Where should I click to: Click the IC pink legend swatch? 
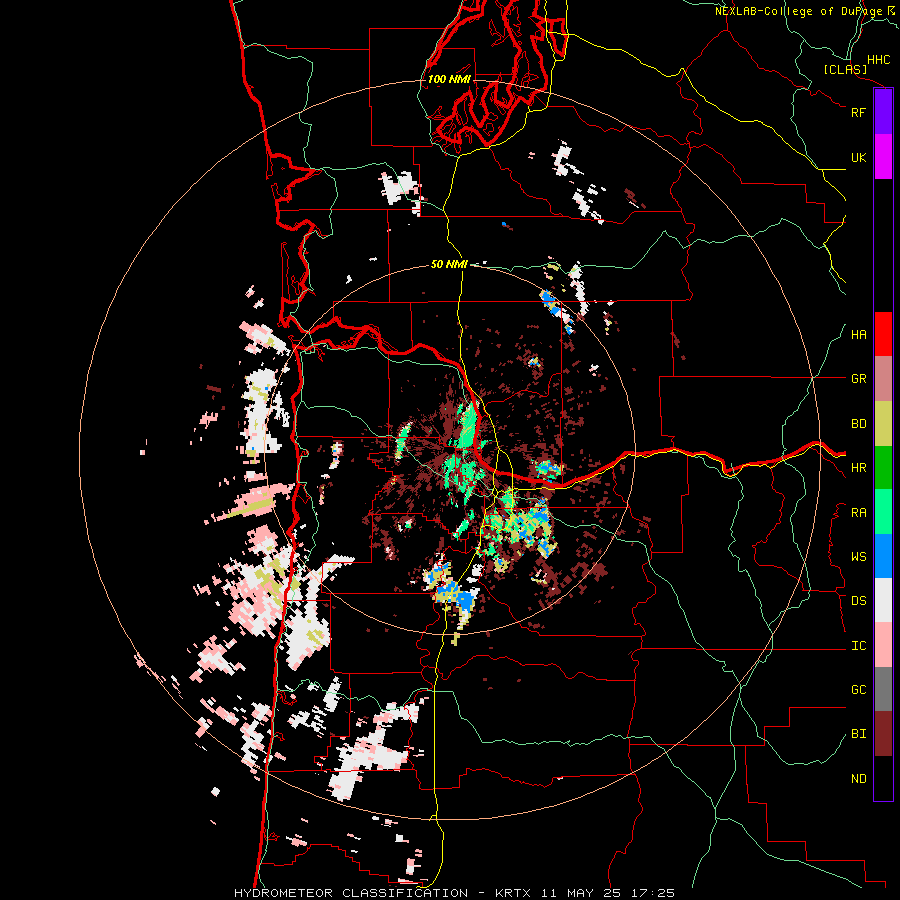[883, 645]
